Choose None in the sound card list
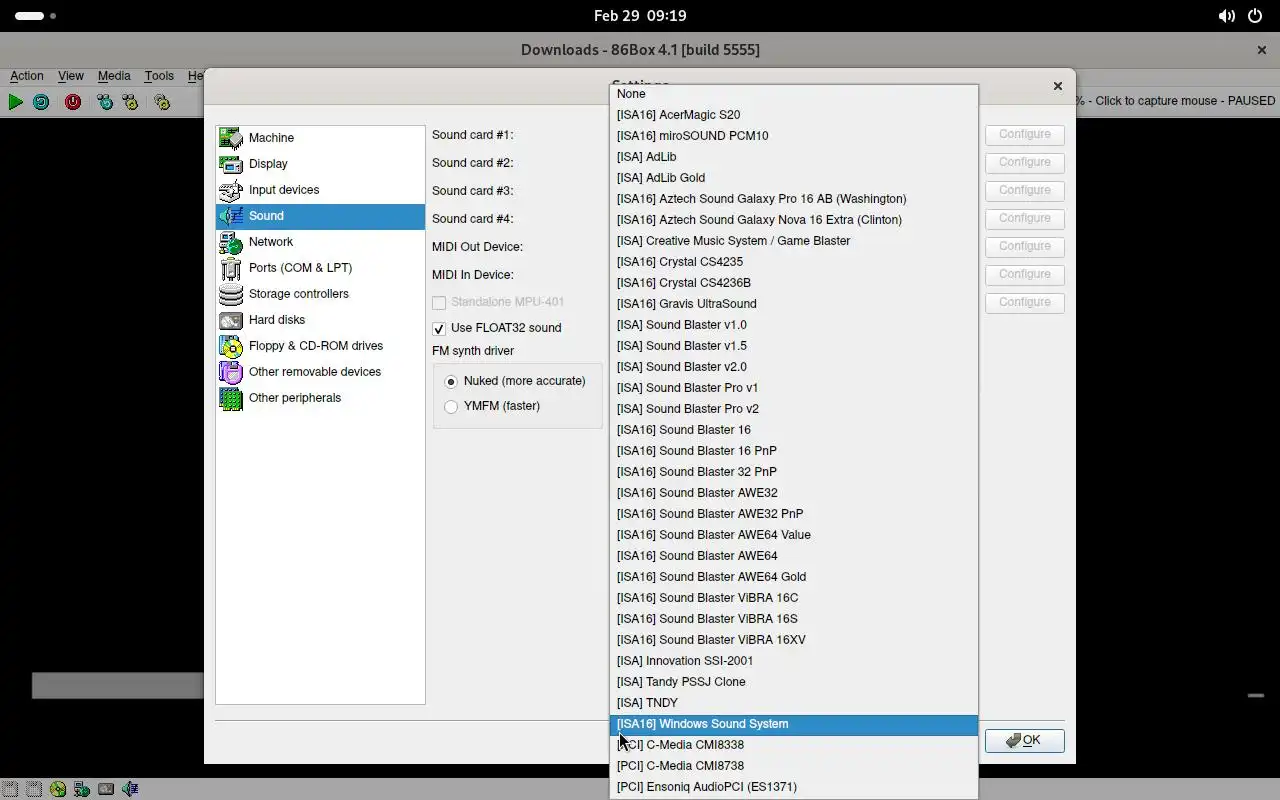Screen dimensions: 1280x800 click(794, 94)
